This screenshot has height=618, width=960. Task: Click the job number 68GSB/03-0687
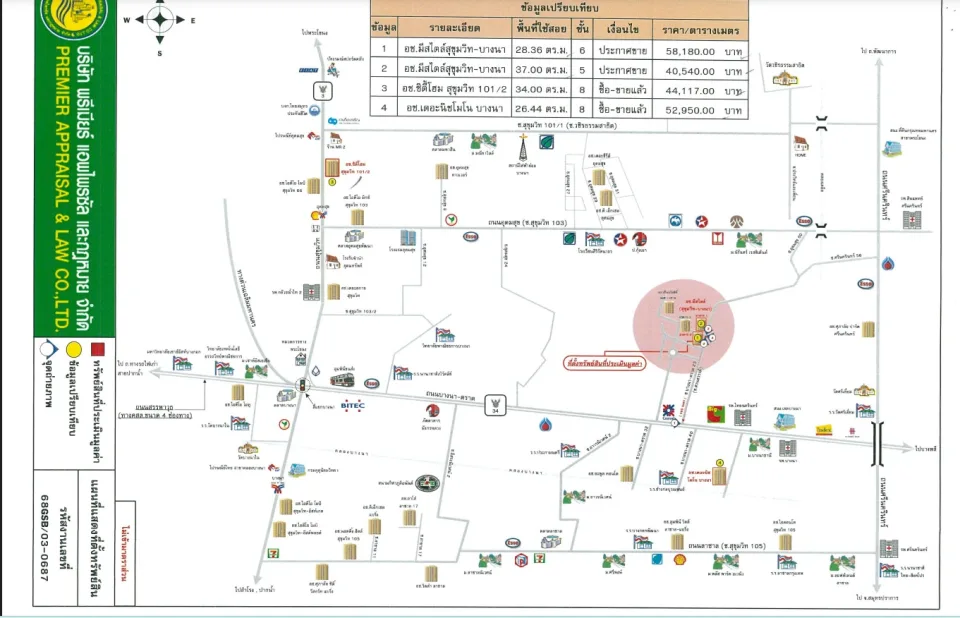click(x=43, y=538)
